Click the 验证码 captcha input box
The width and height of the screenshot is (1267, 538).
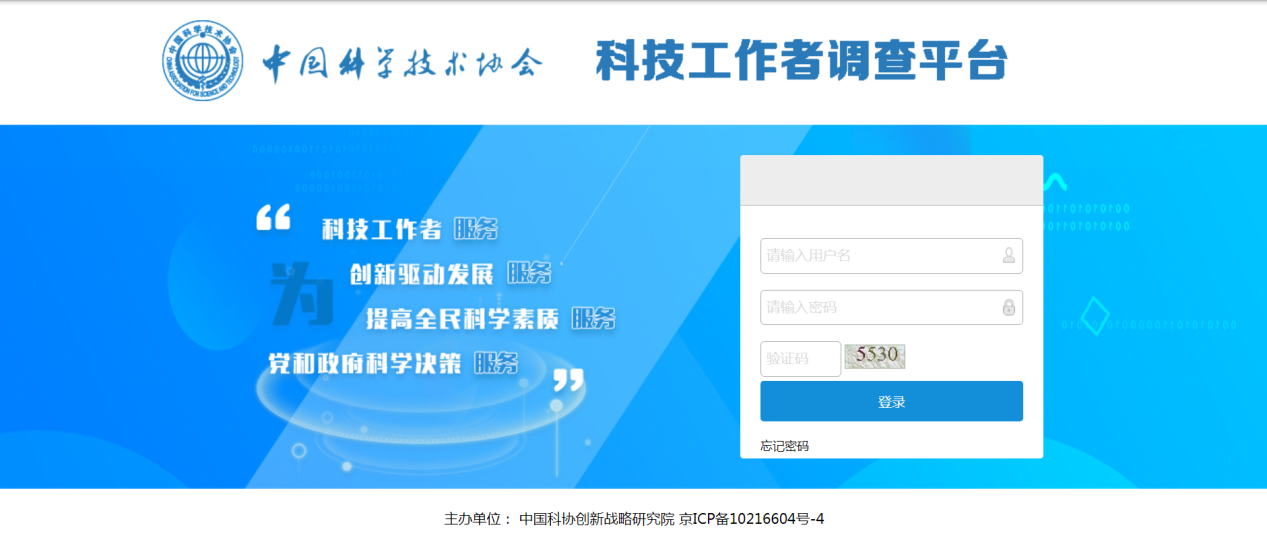click(800, 359)
